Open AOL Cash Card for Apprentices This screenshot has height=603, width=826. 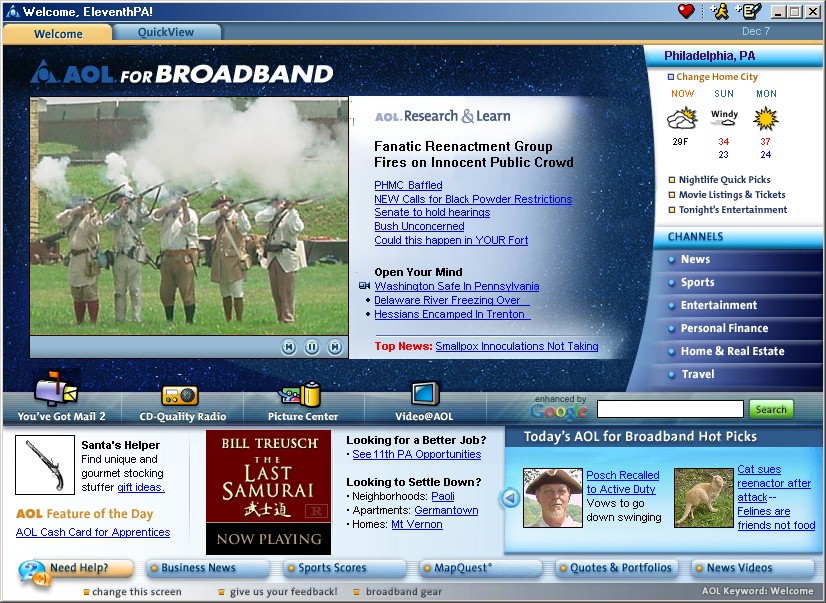[x=93, y=532]
